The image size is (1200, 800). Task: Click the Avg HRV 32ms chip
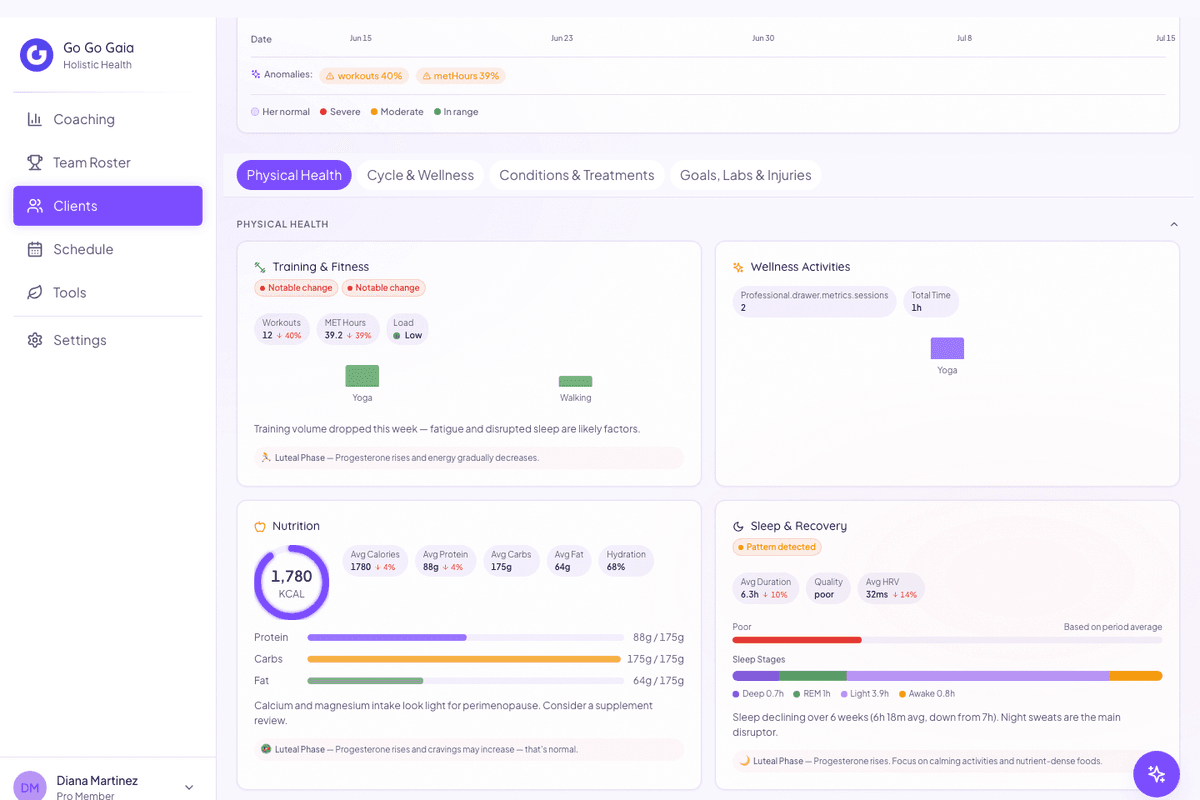pos(891,588)
